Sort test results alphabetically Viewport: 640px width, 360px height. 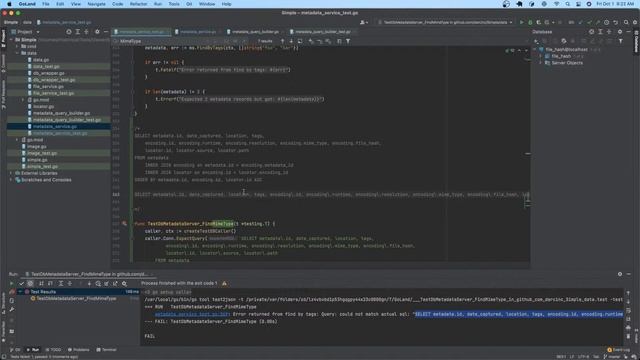click(41, 284)
